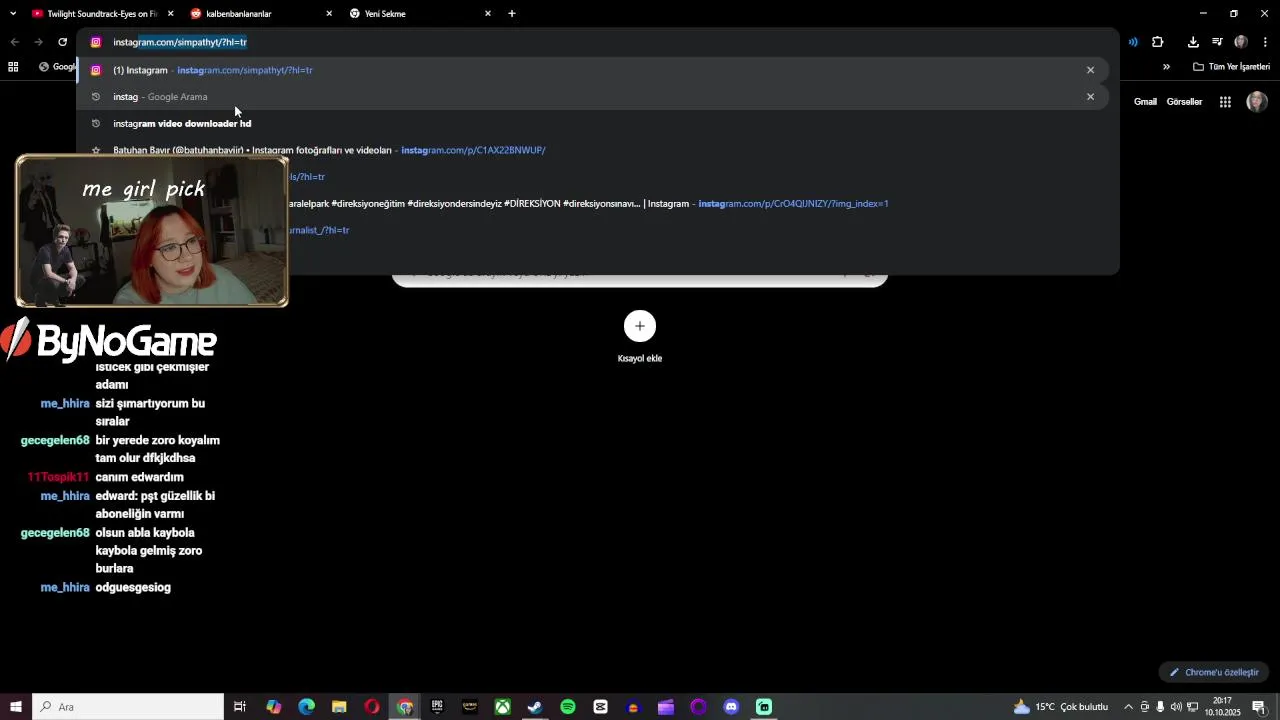Screen dimensions: 1280x720
Task: Select the direksiyon Instagram post suggestion
Action: pos(592,204)
